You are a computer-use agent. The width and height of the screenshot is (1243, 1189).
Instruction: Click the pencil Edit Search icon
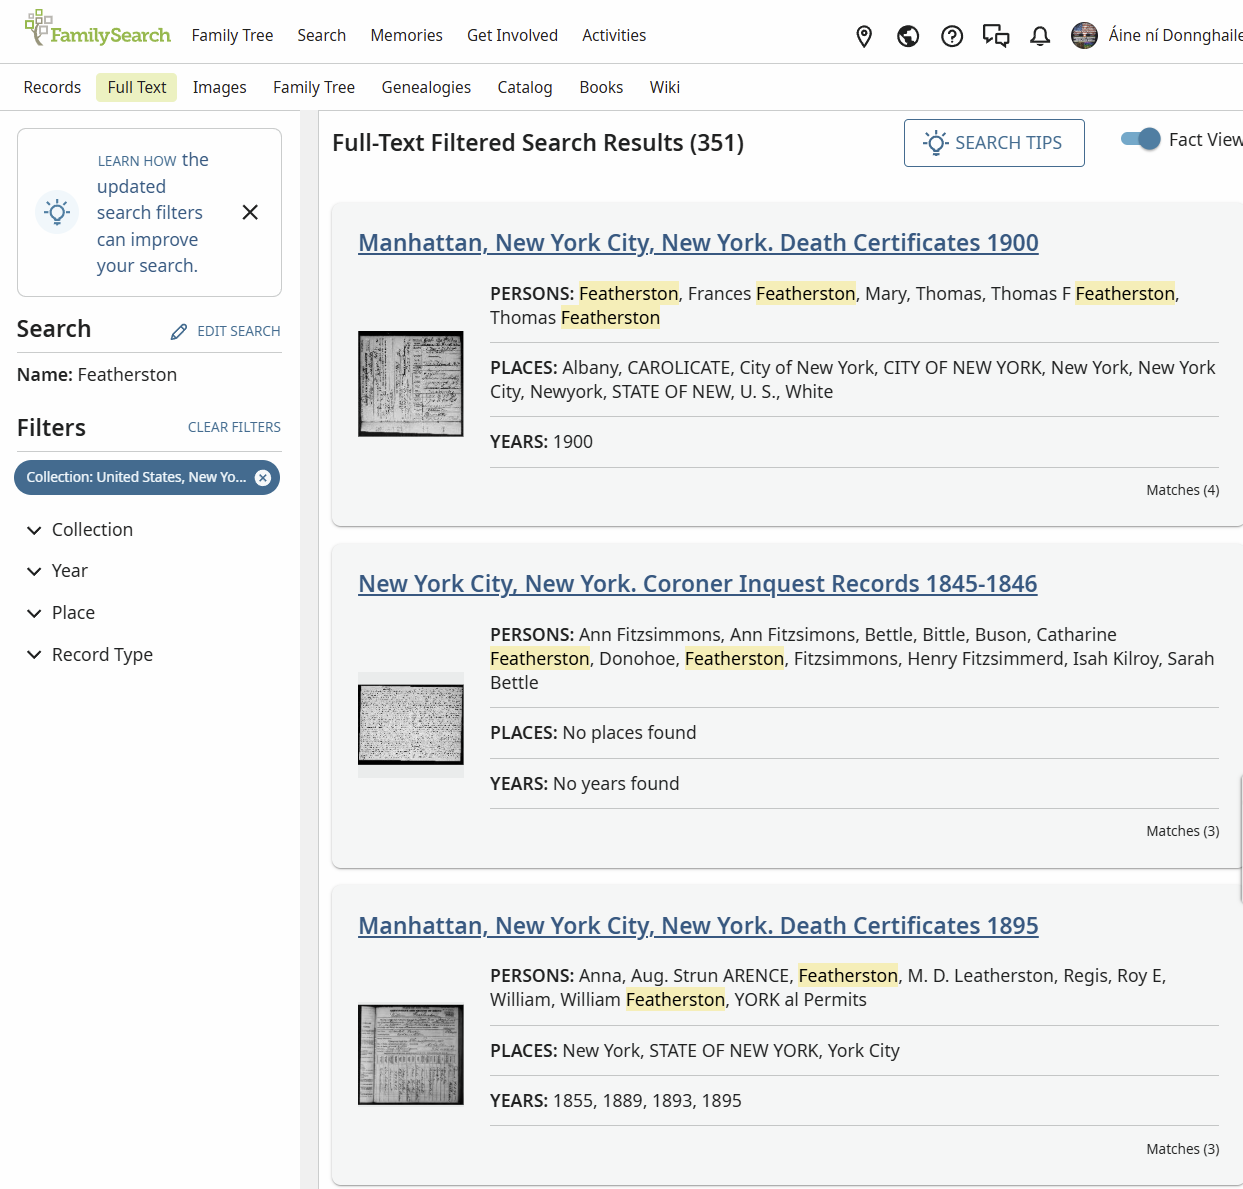(179, 332)
